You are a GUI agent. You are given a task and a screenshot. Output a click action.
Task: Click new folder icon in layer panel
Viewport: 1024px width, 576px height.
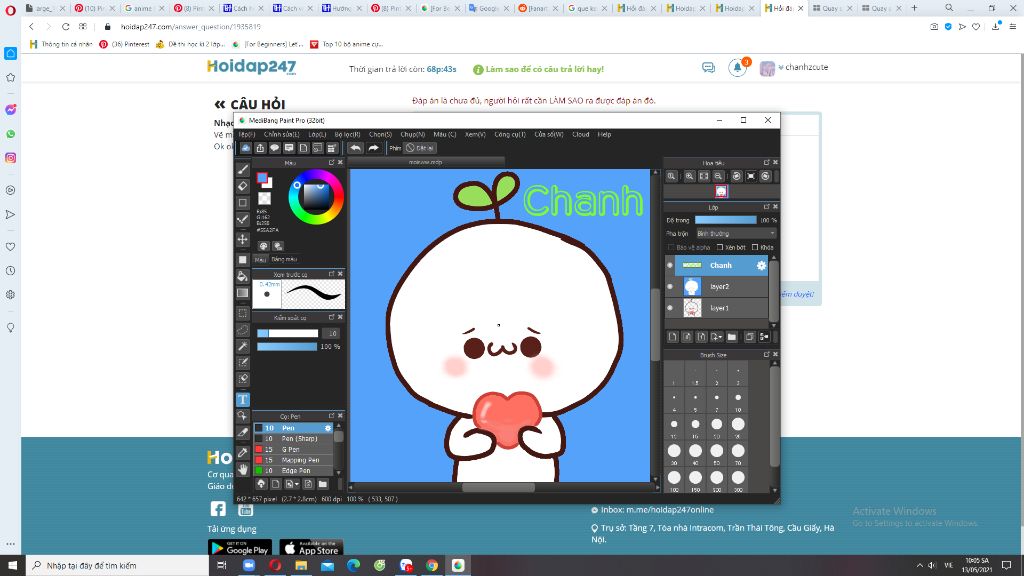(731, 337)
